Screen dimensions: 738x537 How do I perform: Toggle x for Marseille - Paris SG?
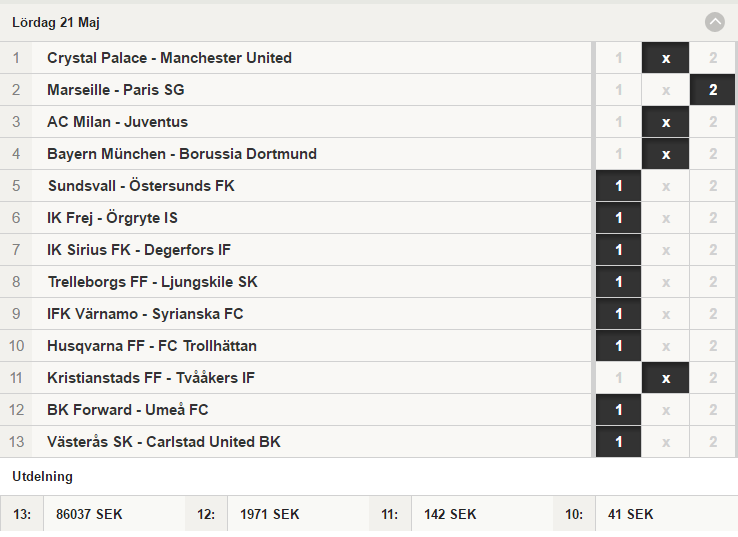pyautogui.click(x=666, y=90)
